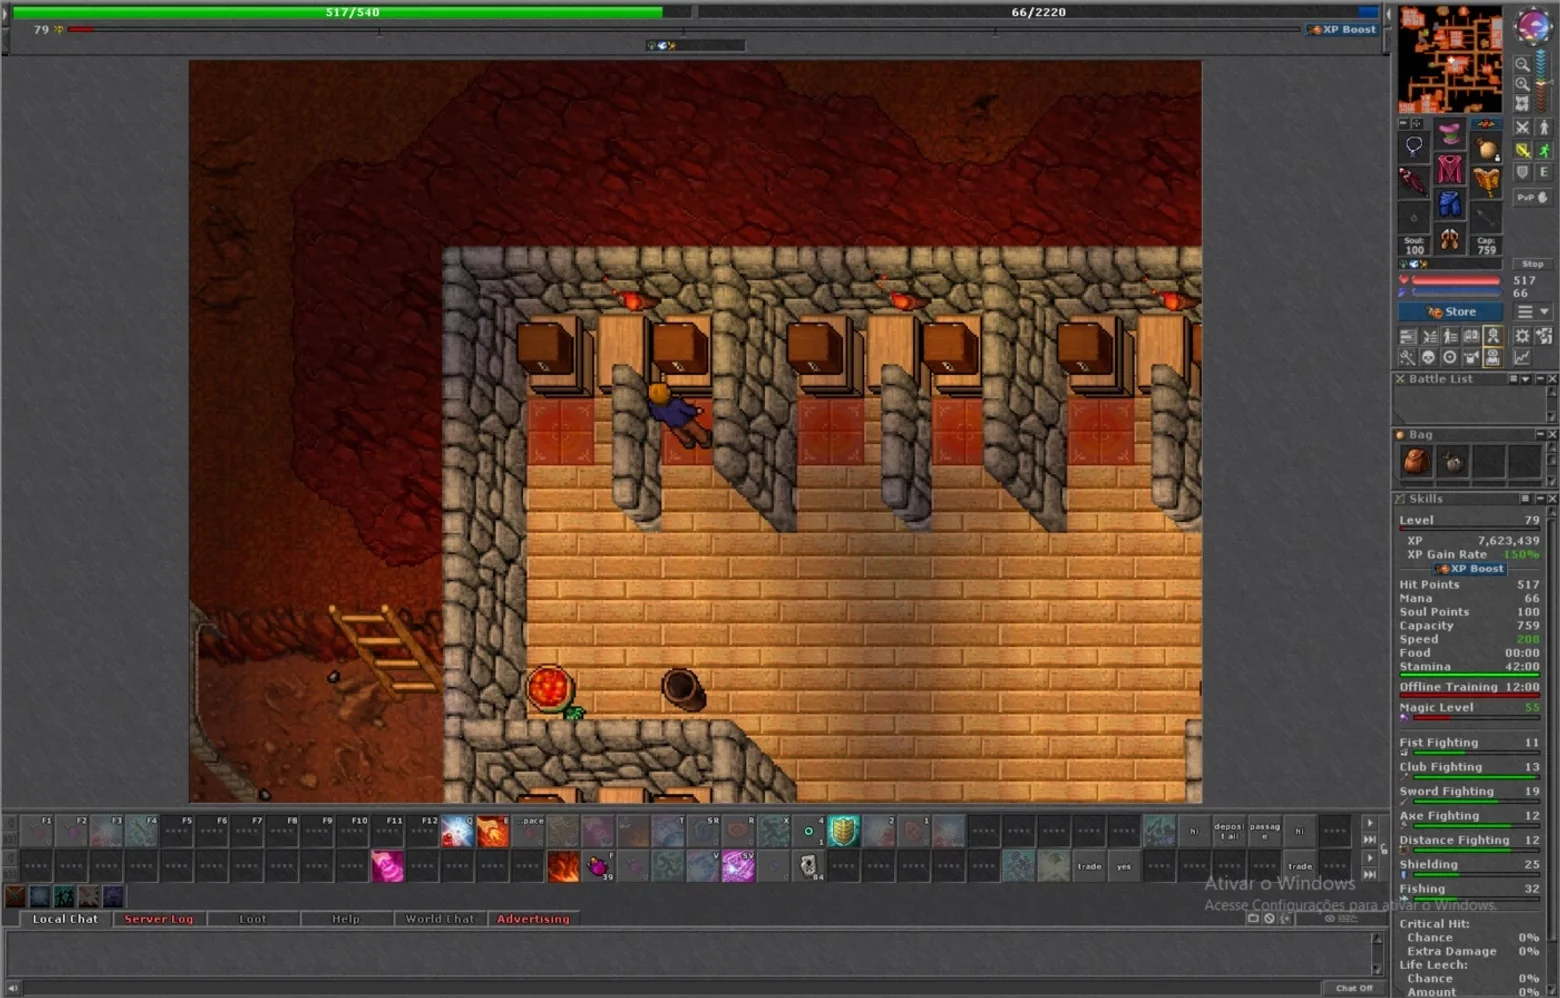
Task: Activate the golden shield action button
Action: [844, 830]
